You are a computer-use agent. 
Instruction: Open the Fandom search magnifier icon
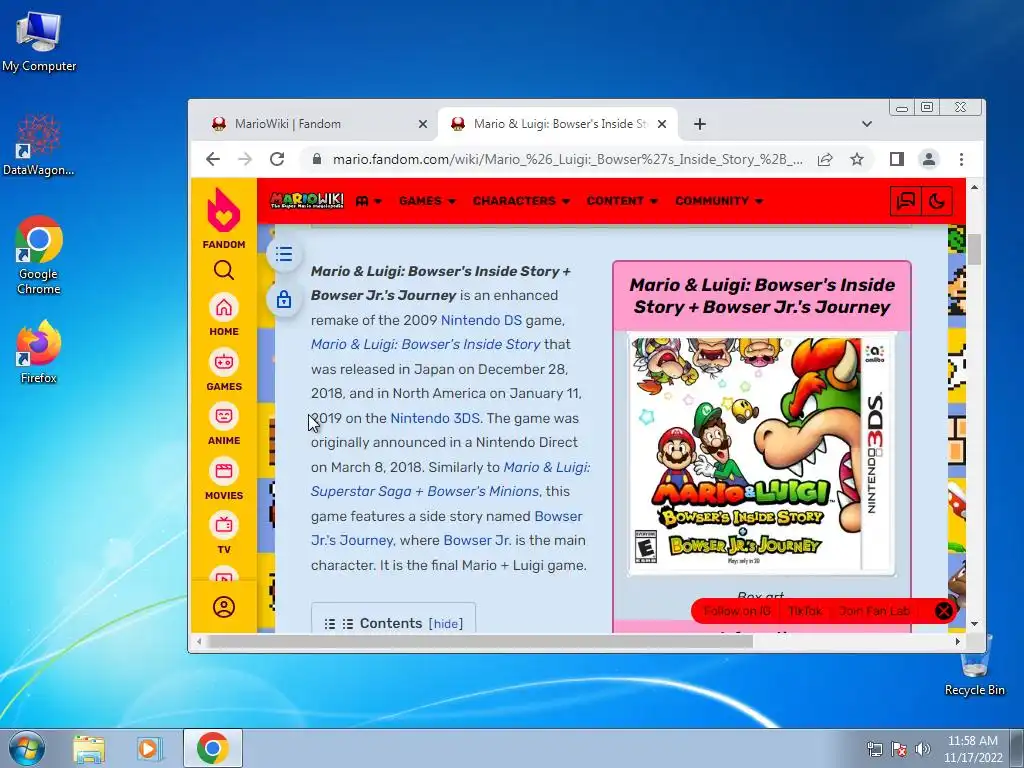coord(223,270)
